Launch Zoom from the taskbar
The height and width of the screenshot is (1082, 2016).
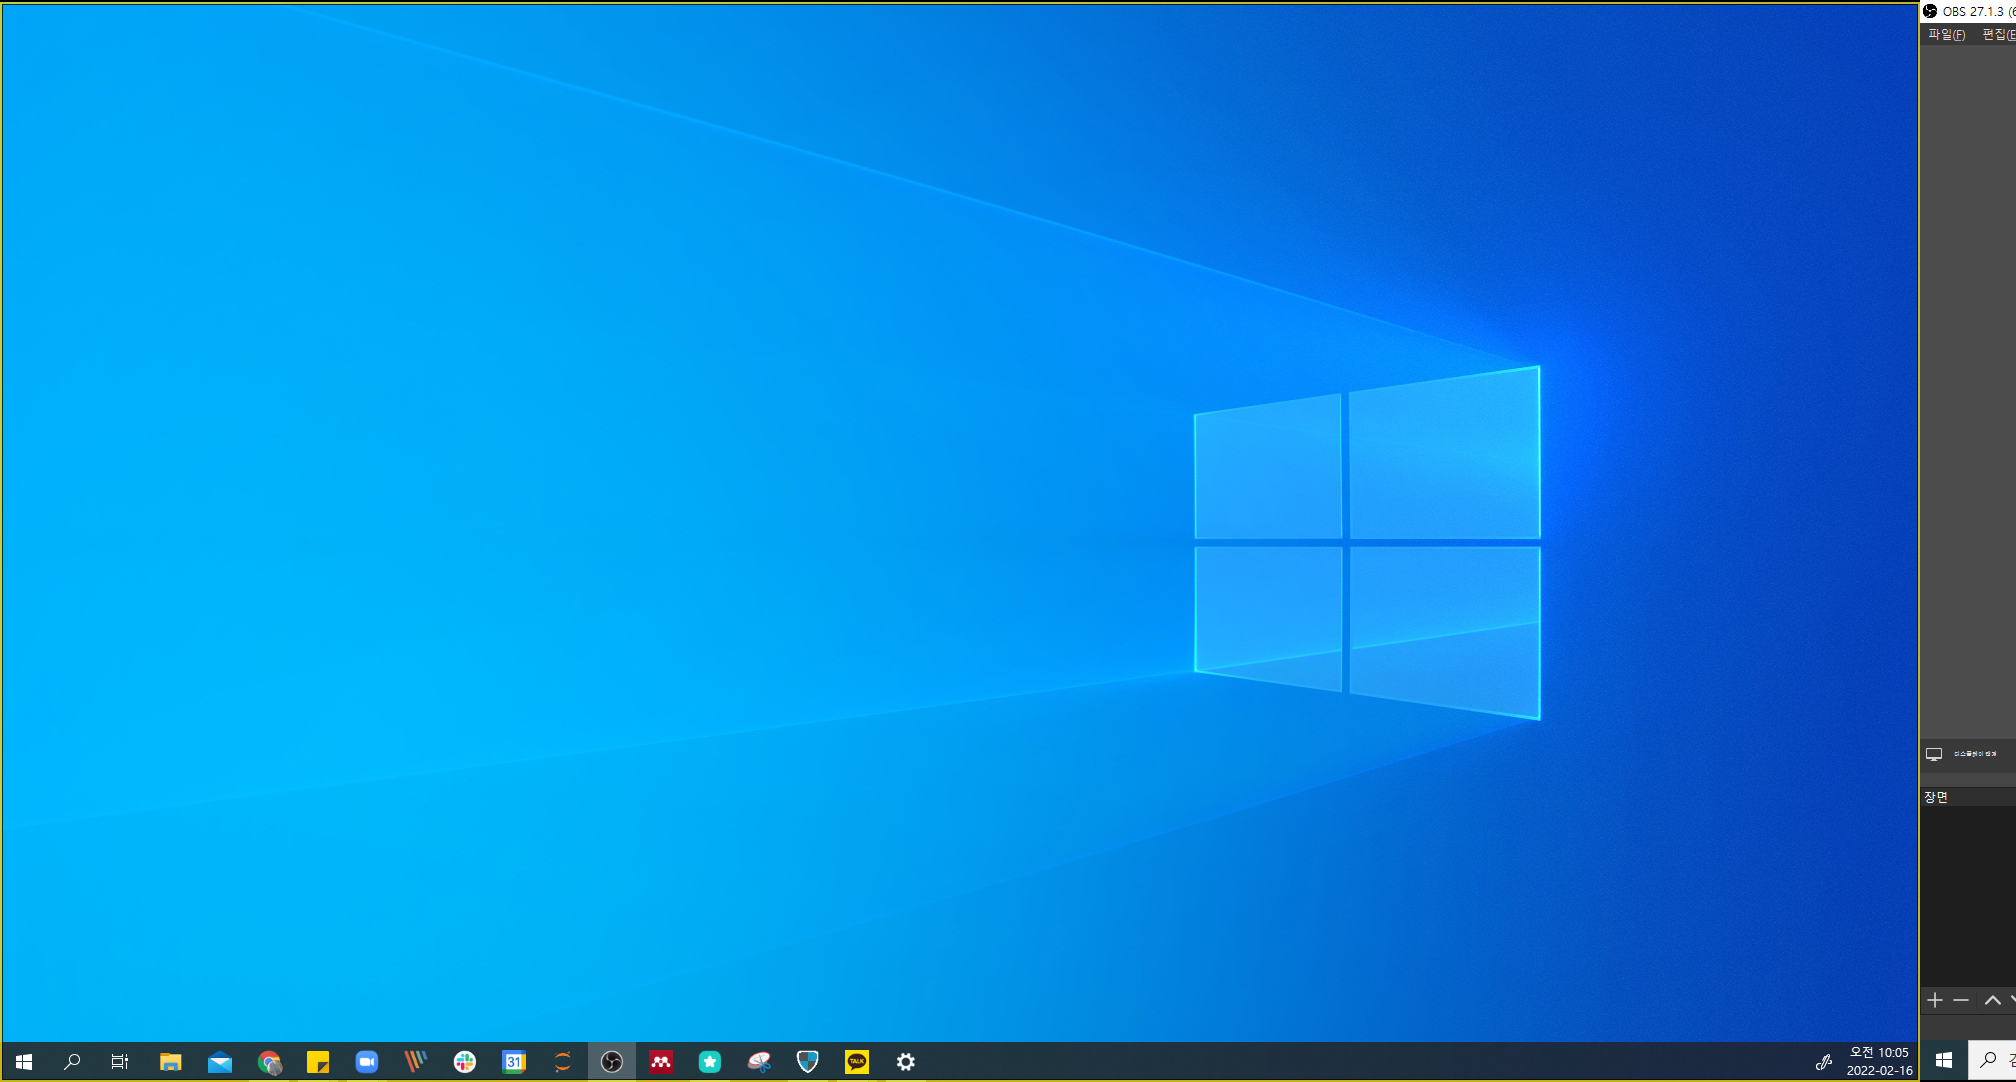(367, 1062)
